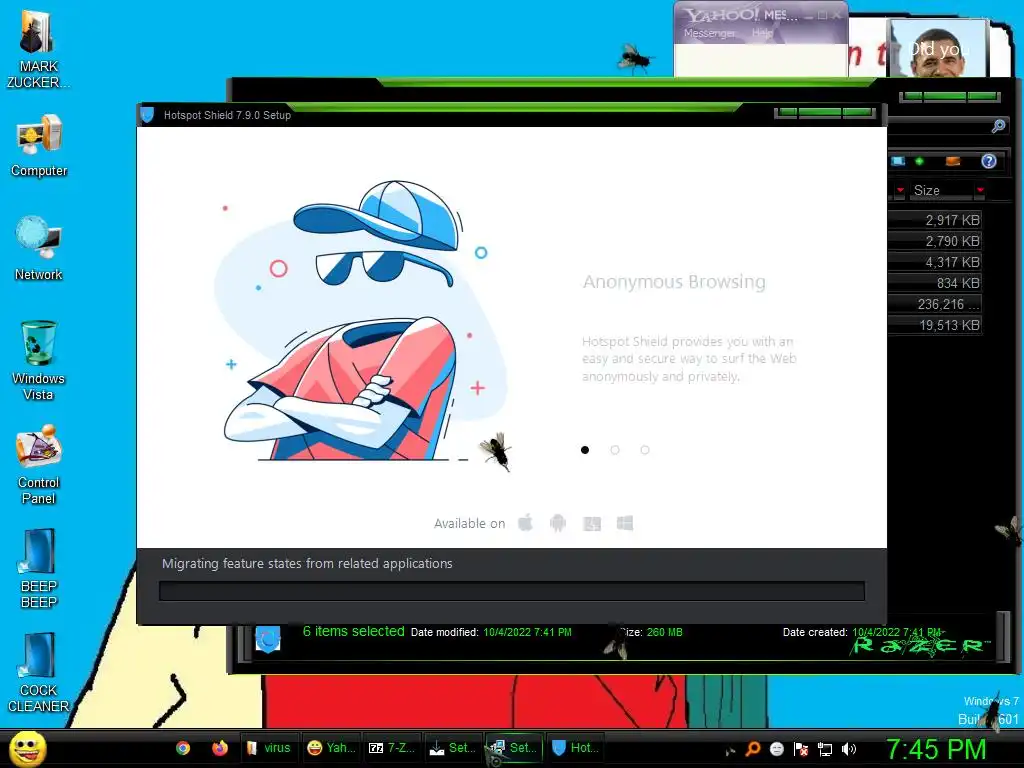Select the first slide dot in installer

585,450
